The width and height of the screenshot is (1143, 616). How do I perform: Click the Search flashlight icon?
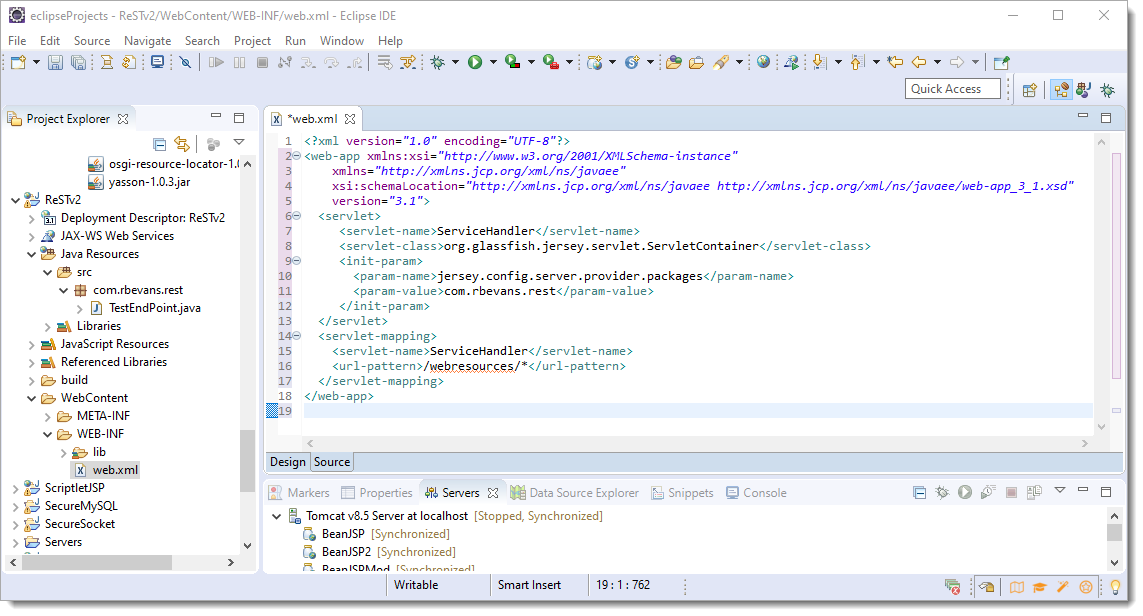pos(721,63)
